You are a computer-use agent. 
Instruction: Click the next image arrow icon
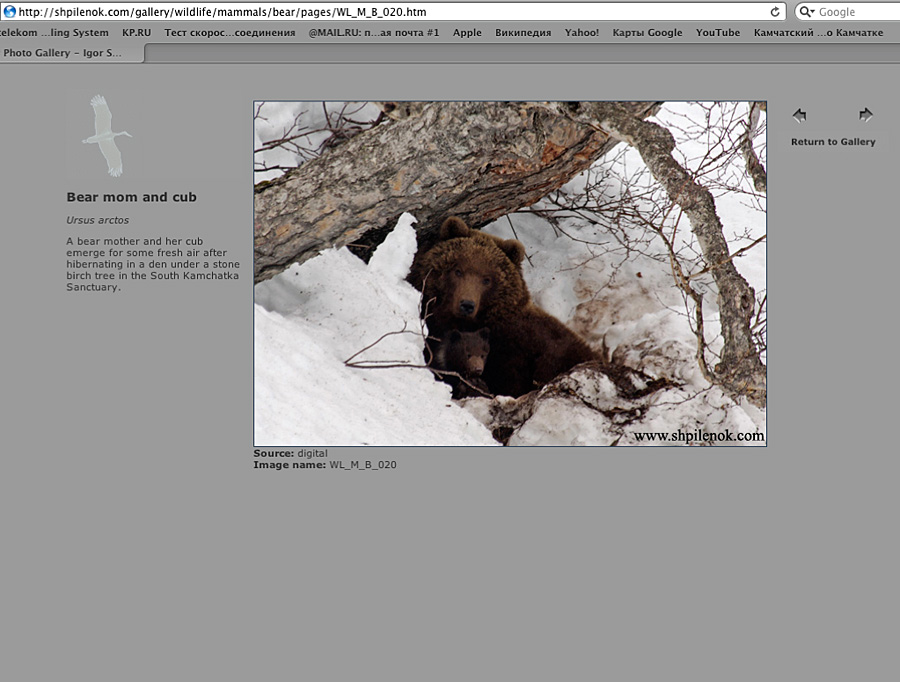coord(866,115)
